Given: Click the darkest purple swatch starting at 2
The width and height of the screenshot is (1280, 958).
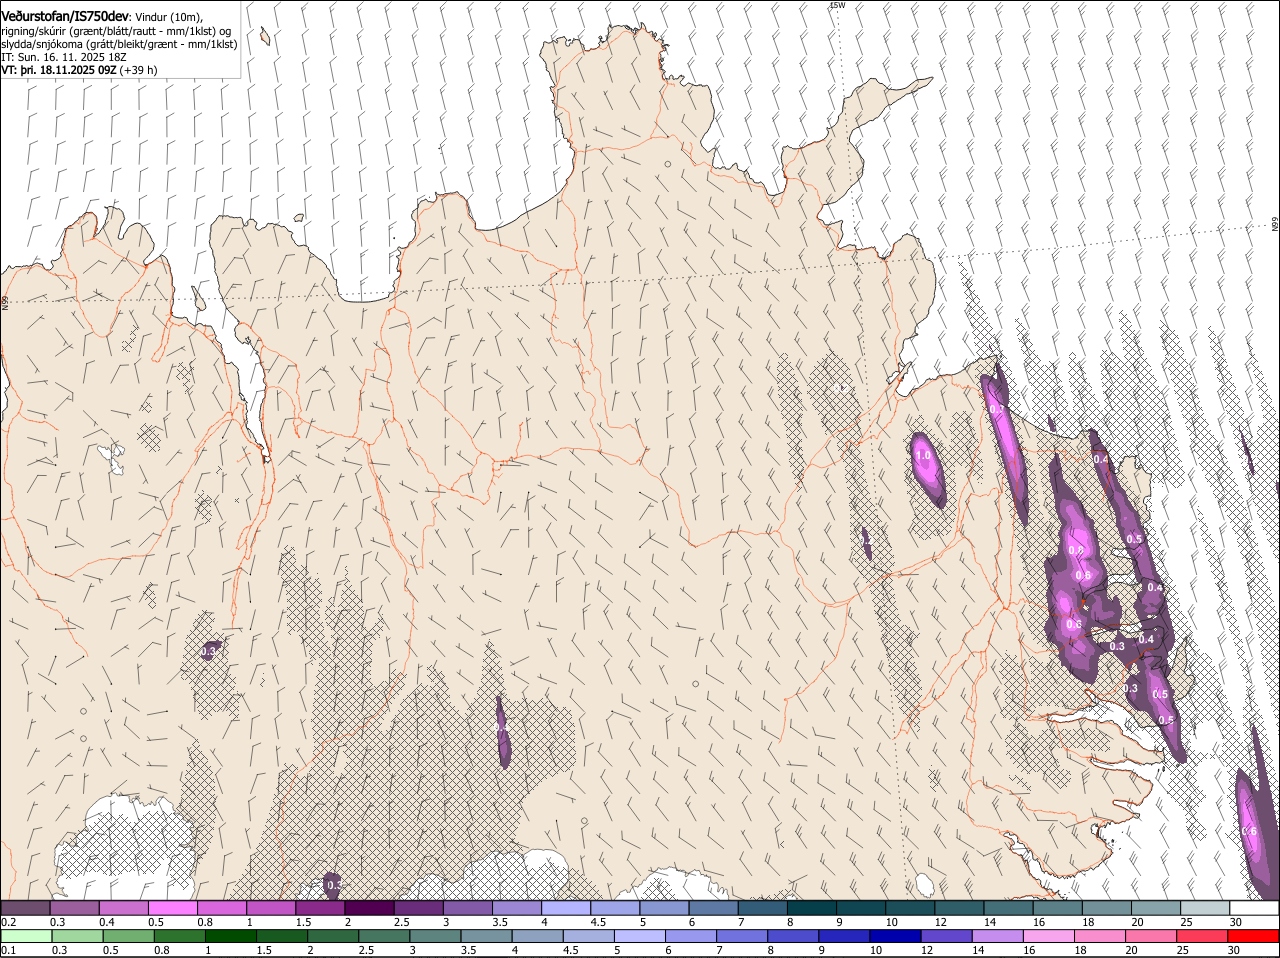Looking at the screenshot, I should 369,908.
